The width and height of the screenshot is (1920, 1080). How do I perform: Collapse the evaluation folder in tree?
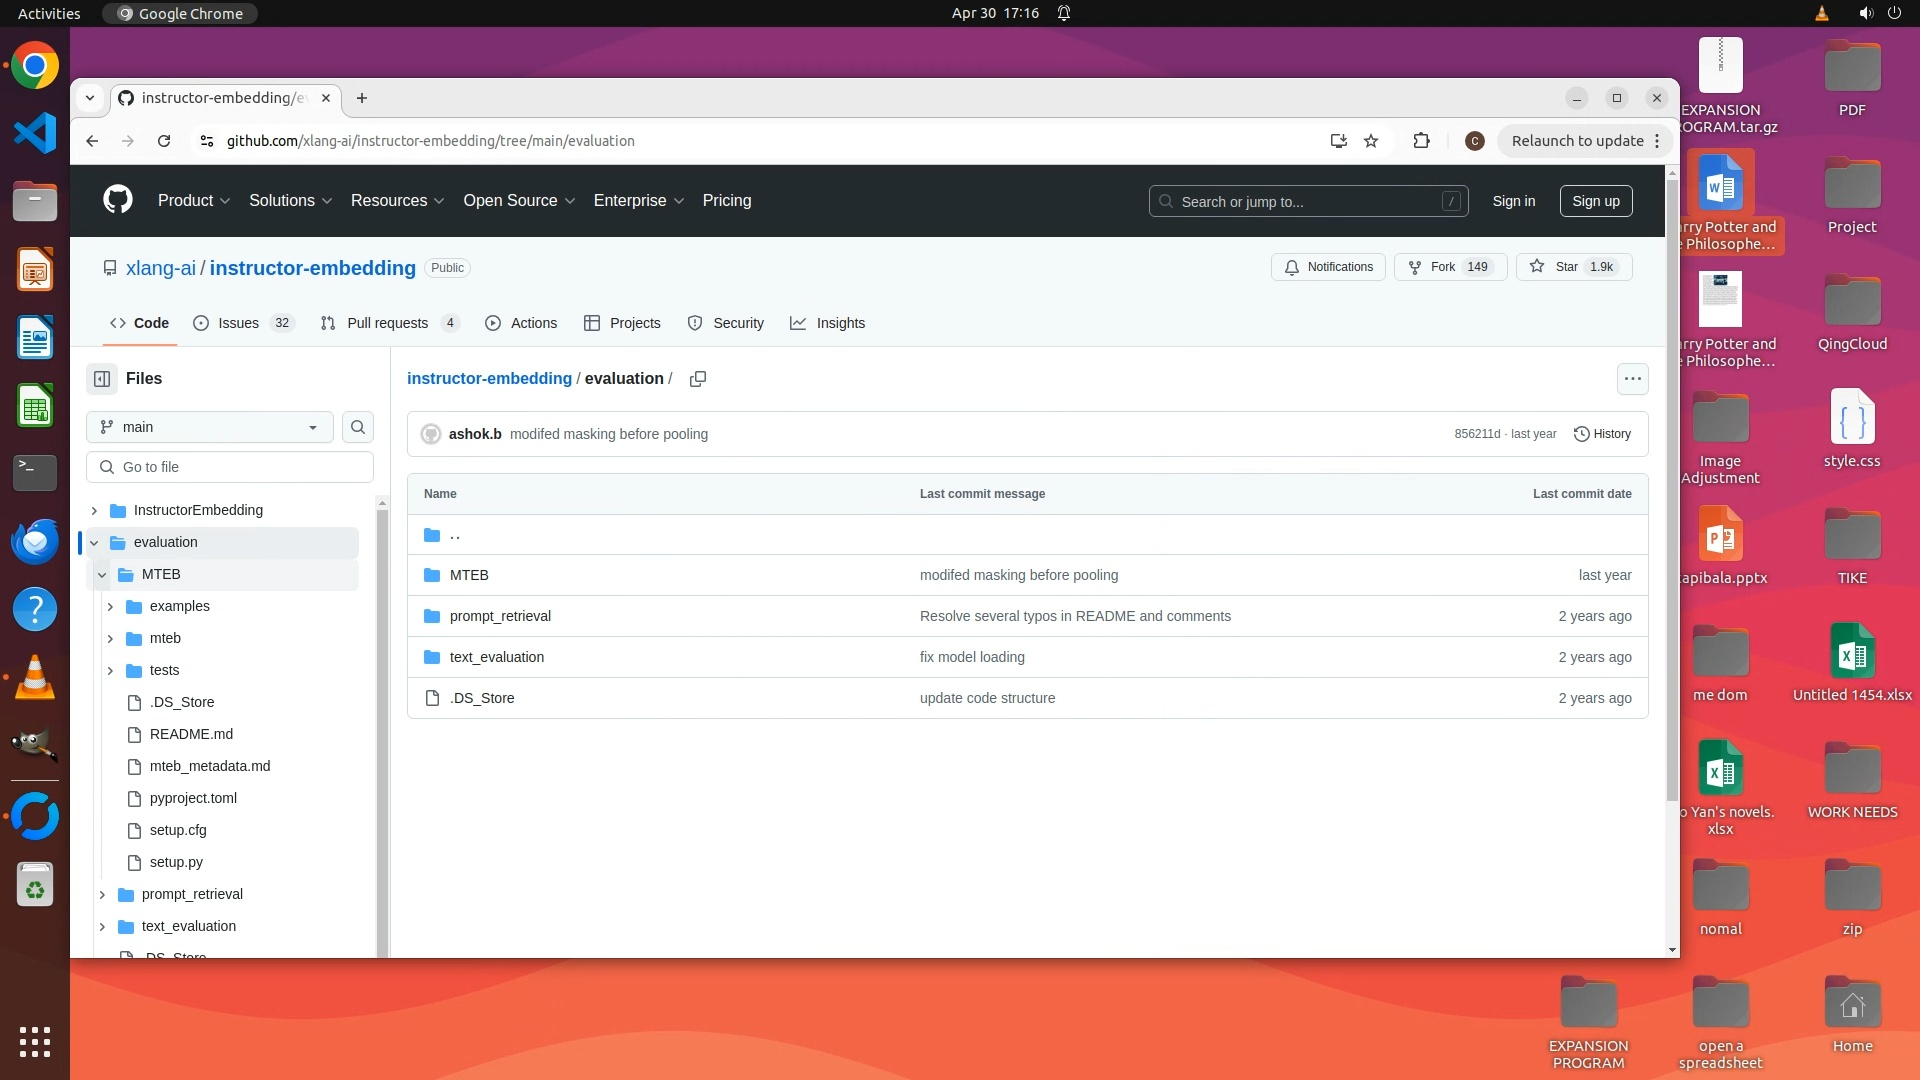click(94, 543)
